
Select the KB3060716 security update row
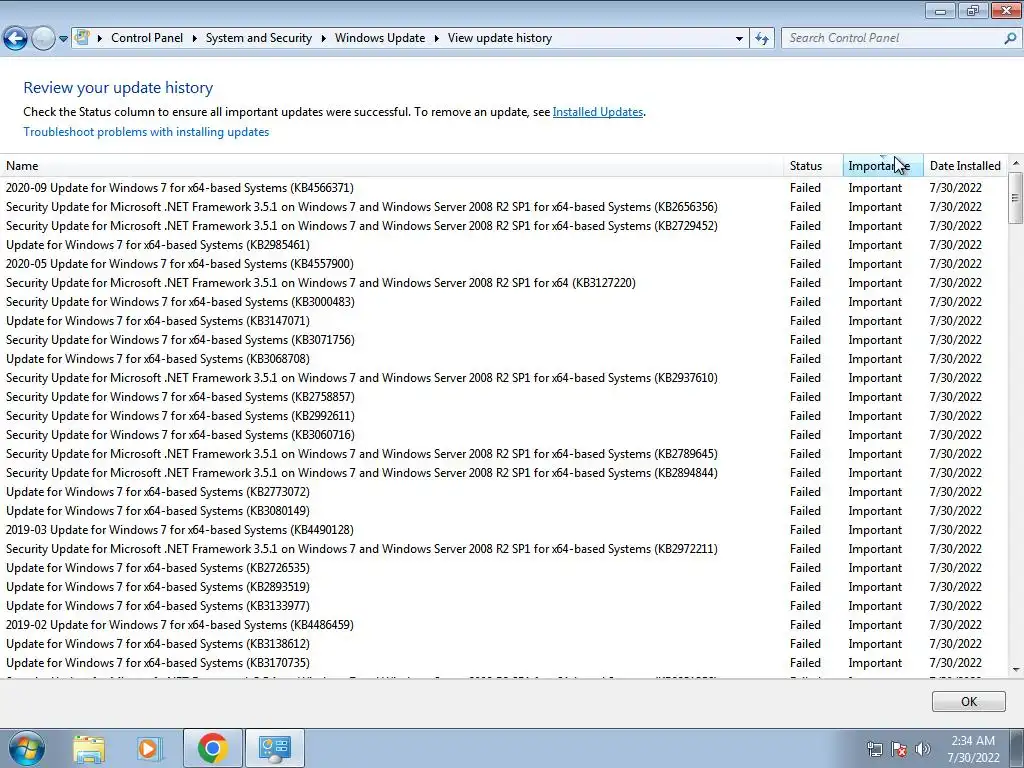[503, 435]
